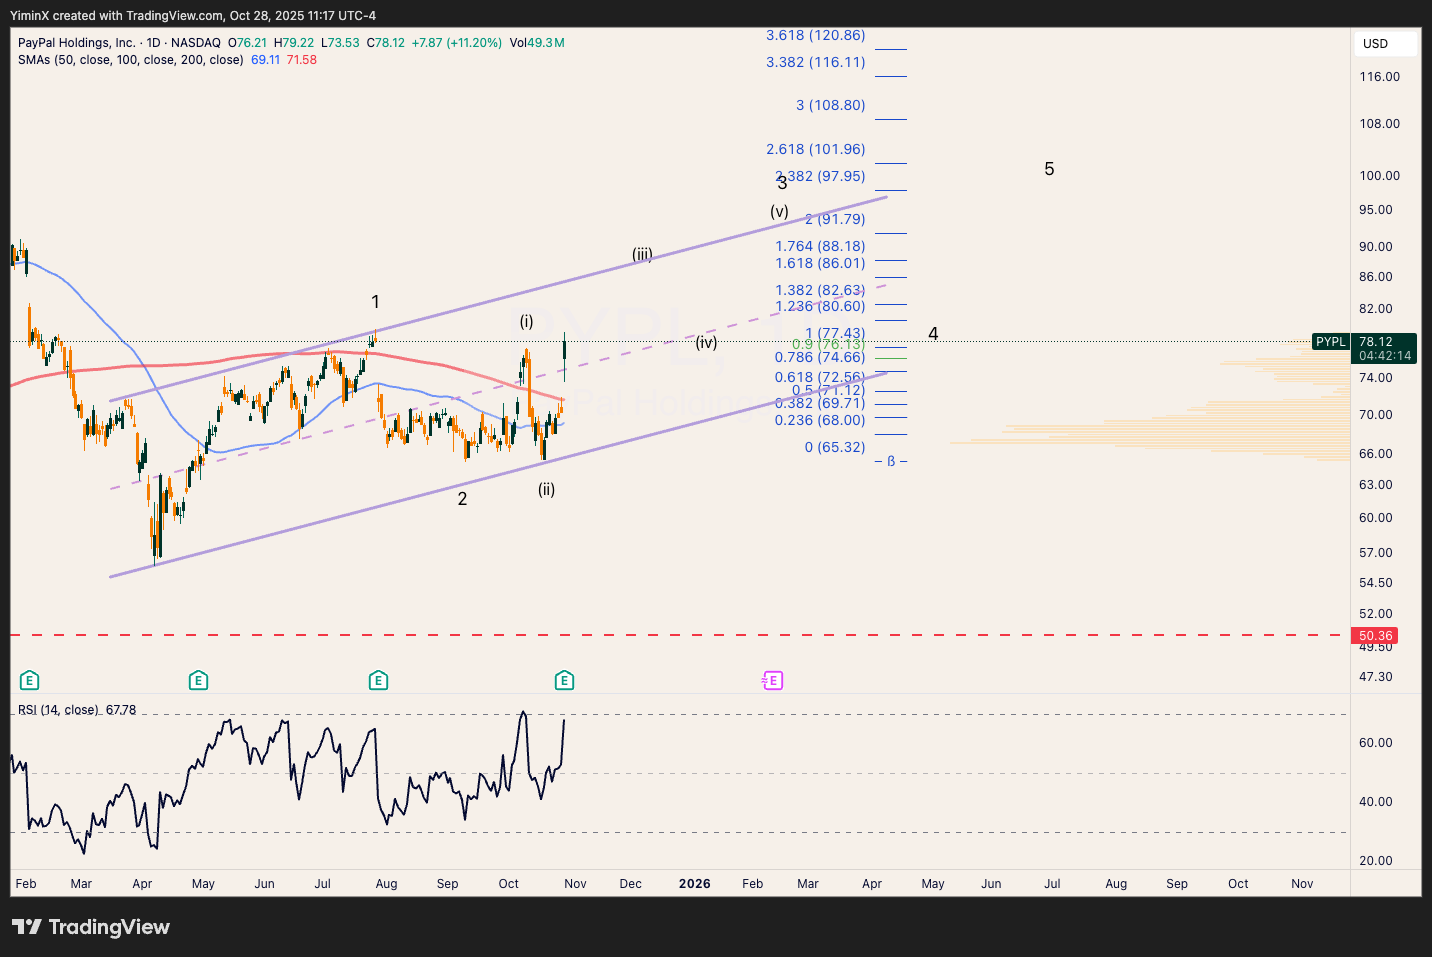
Task: Click the 1.618 (86.01) Fibonacci label
Action: (821, 263)
